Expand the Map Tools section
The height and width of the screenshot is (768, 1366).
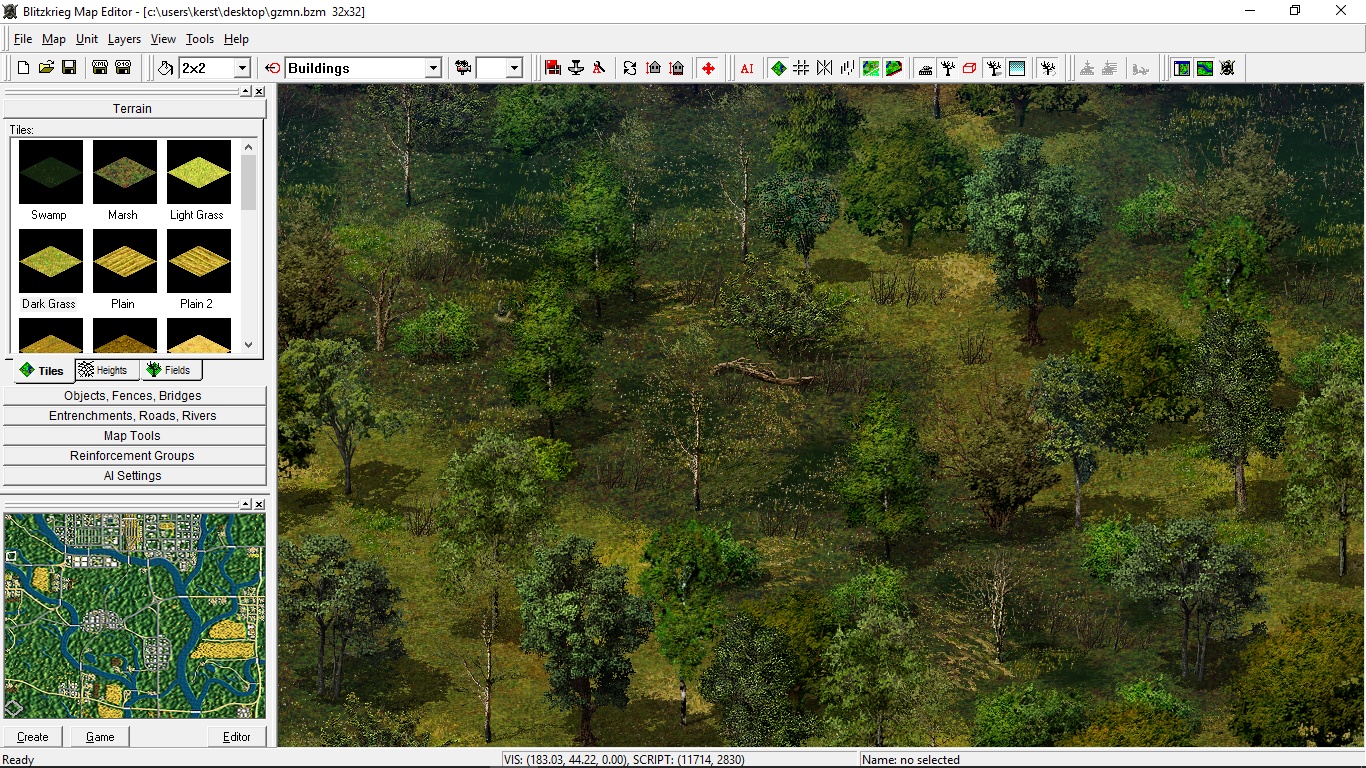[135, 436]
